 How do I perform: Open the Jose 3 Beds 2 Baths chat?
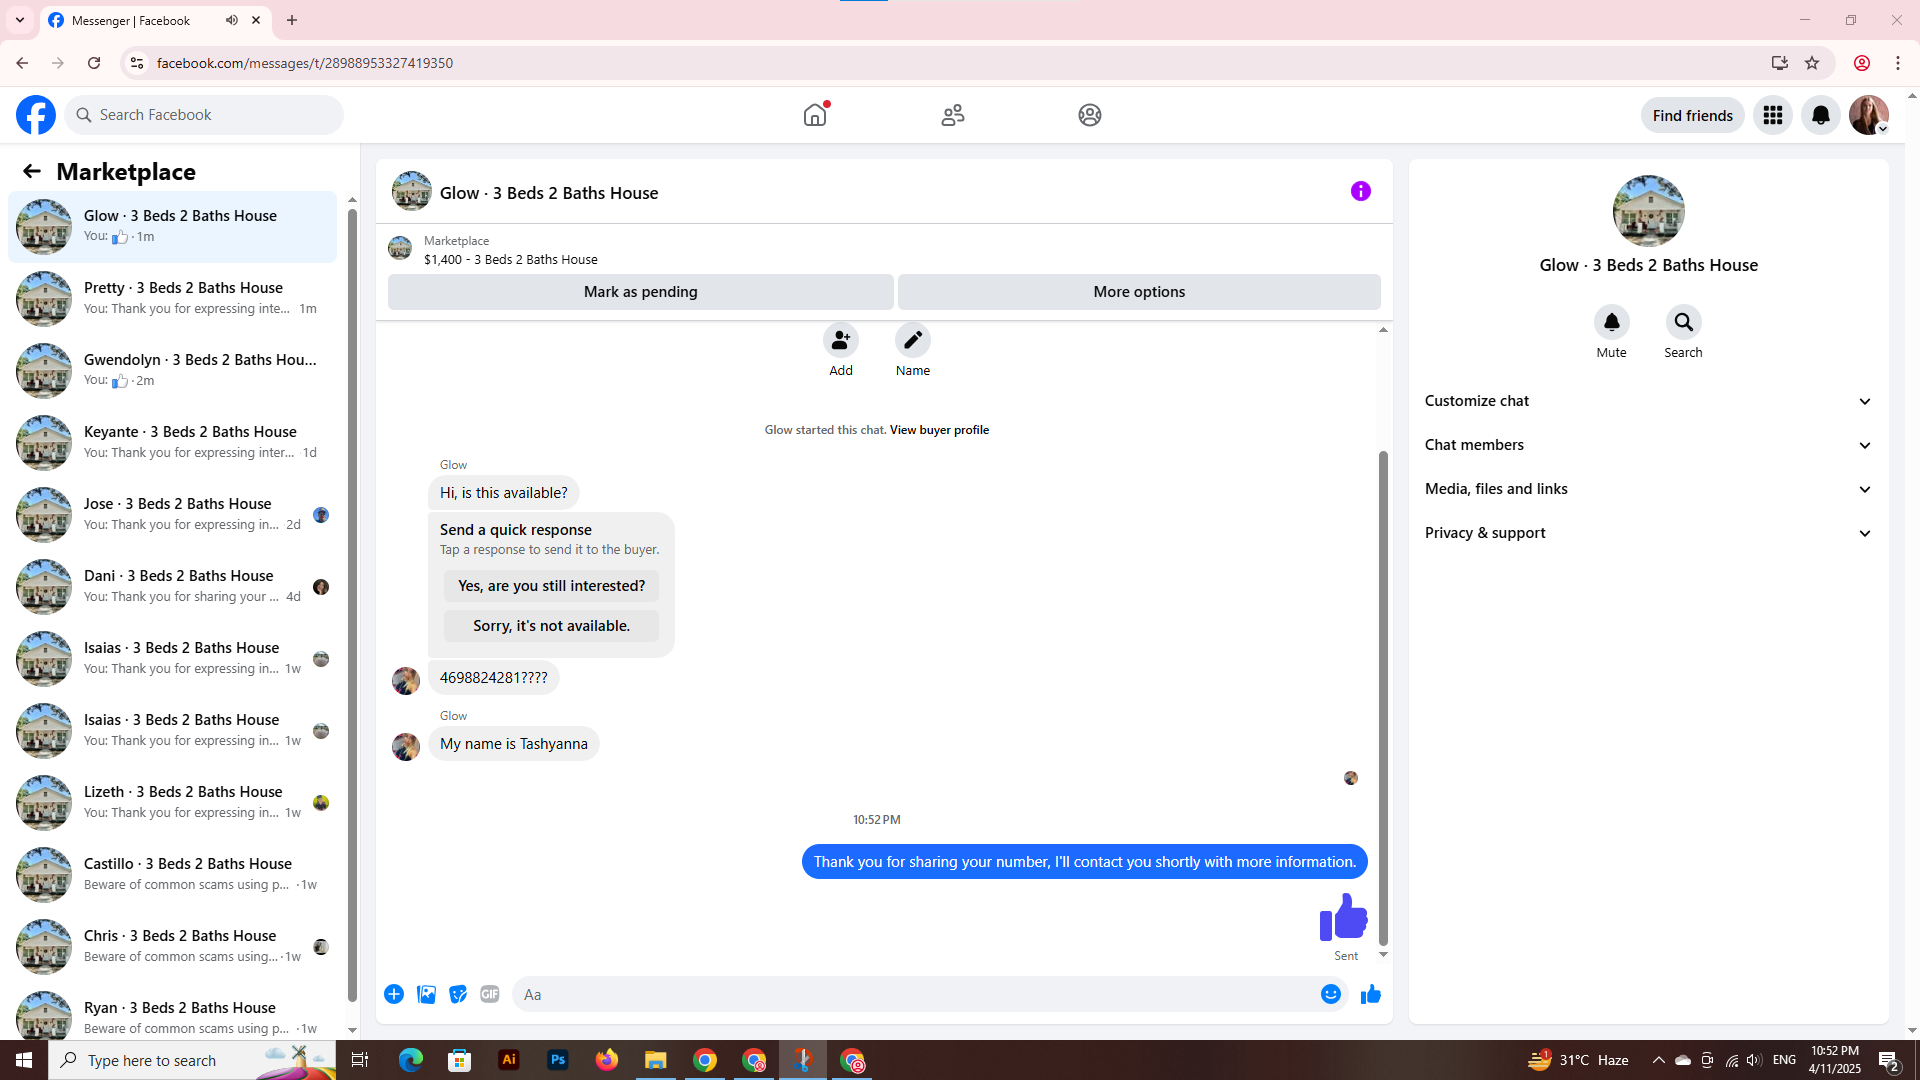[173, 514]
